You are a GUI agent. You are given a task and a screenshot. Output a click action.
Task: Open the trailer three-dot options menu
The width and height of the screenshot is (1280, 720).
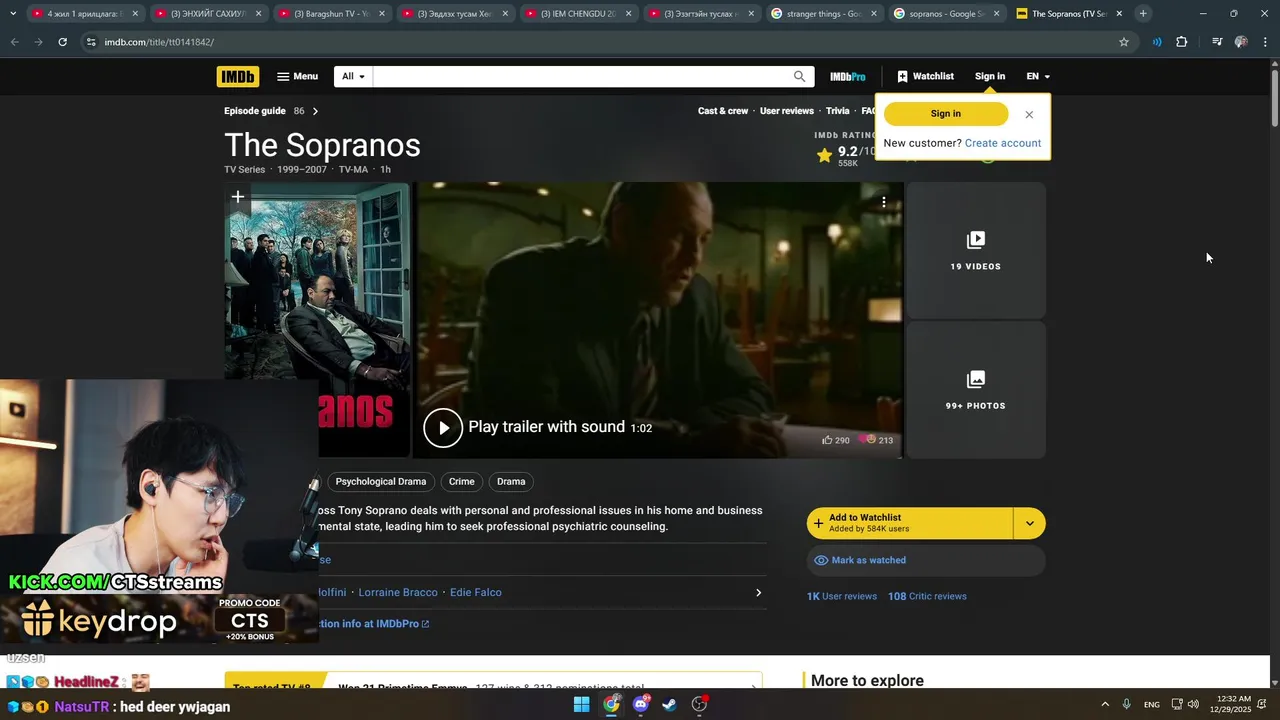[883, 202]
